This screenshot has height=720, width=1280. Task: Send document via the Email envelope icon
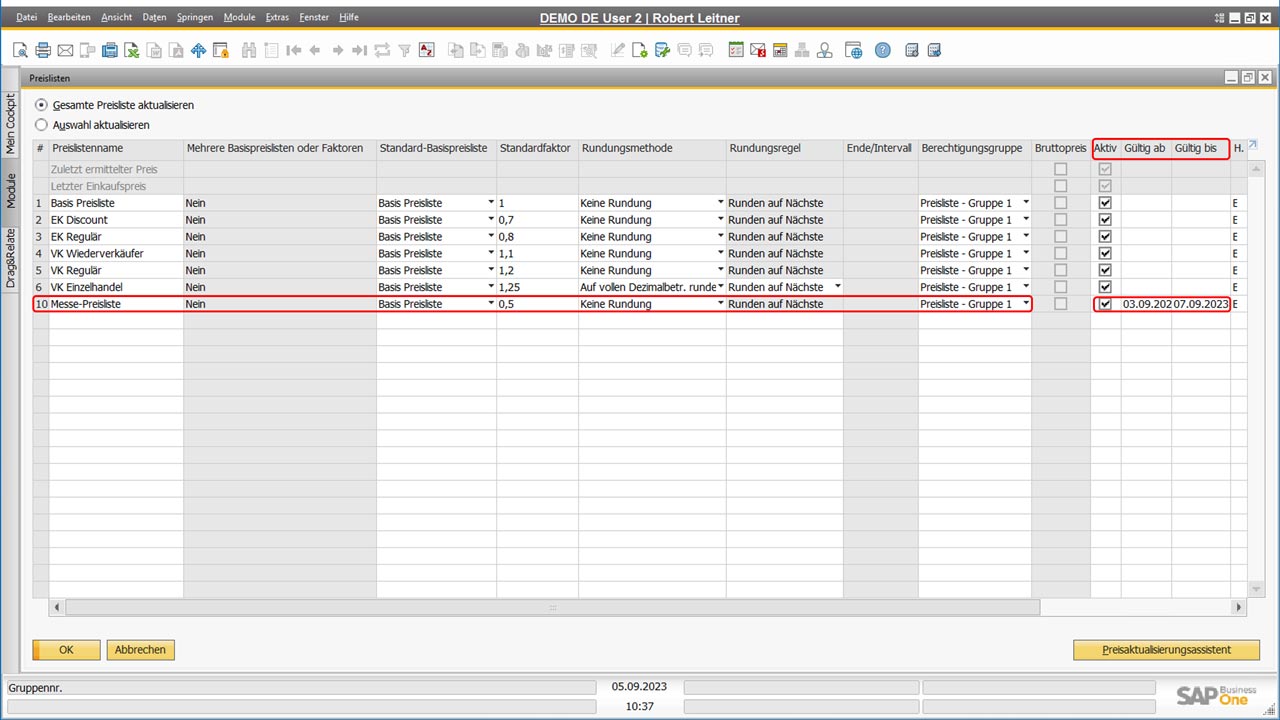[x=64, y=50]
